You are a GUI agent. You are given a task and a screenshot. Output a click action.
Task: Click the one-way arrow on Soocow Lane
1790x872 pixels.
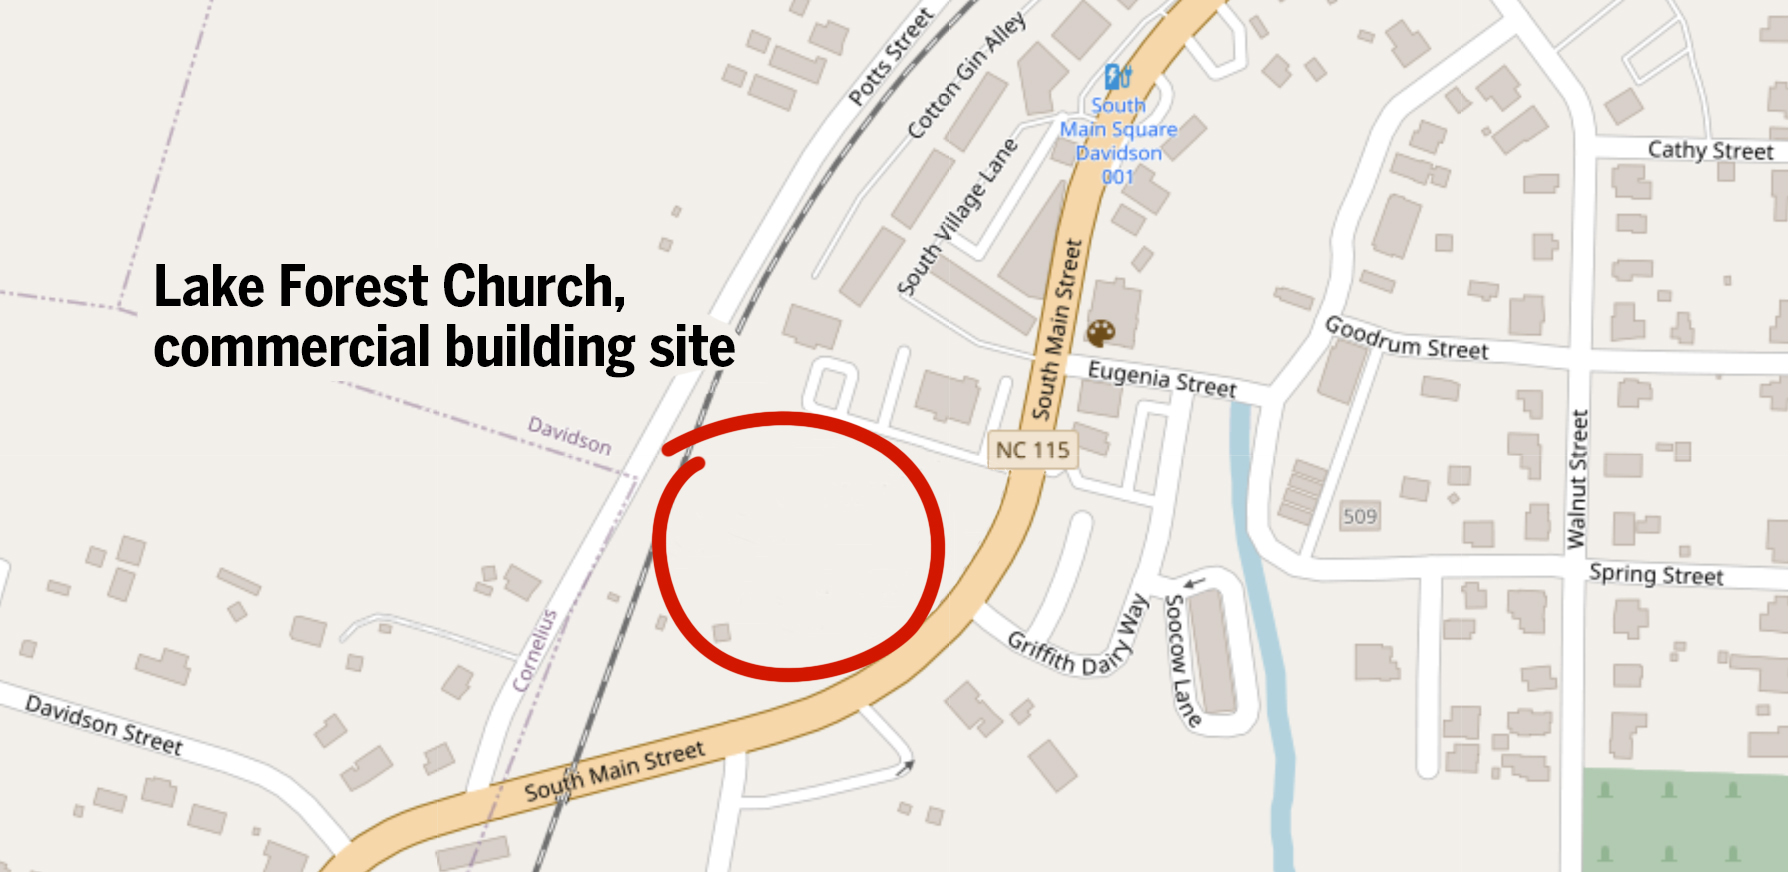click(1195, 582)
